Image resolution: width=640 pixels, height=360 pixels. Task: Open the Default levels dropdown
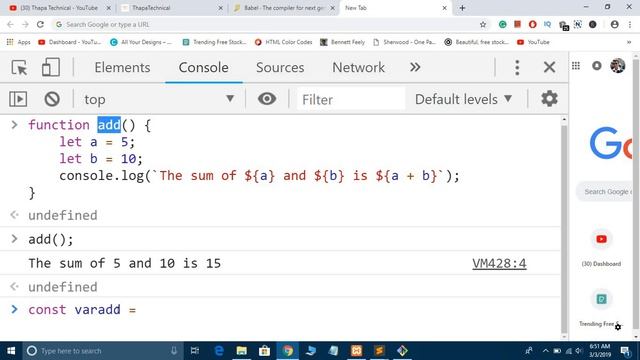point(463,99)
